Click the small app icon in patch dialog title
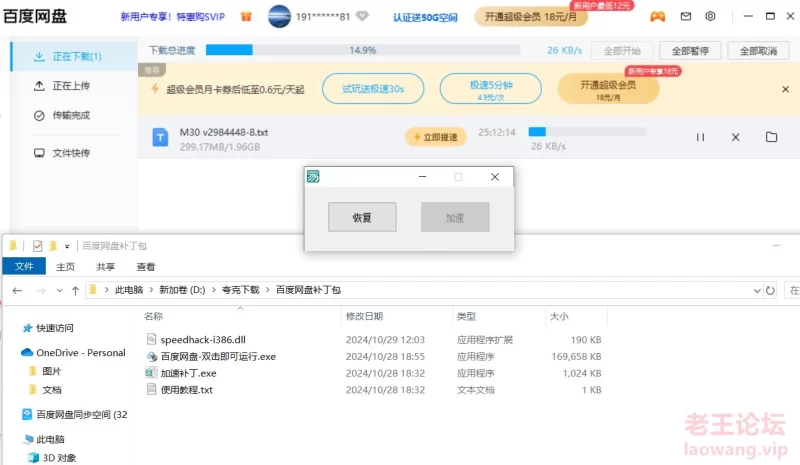This screenshot has height=465, width=800. [313, 177]
